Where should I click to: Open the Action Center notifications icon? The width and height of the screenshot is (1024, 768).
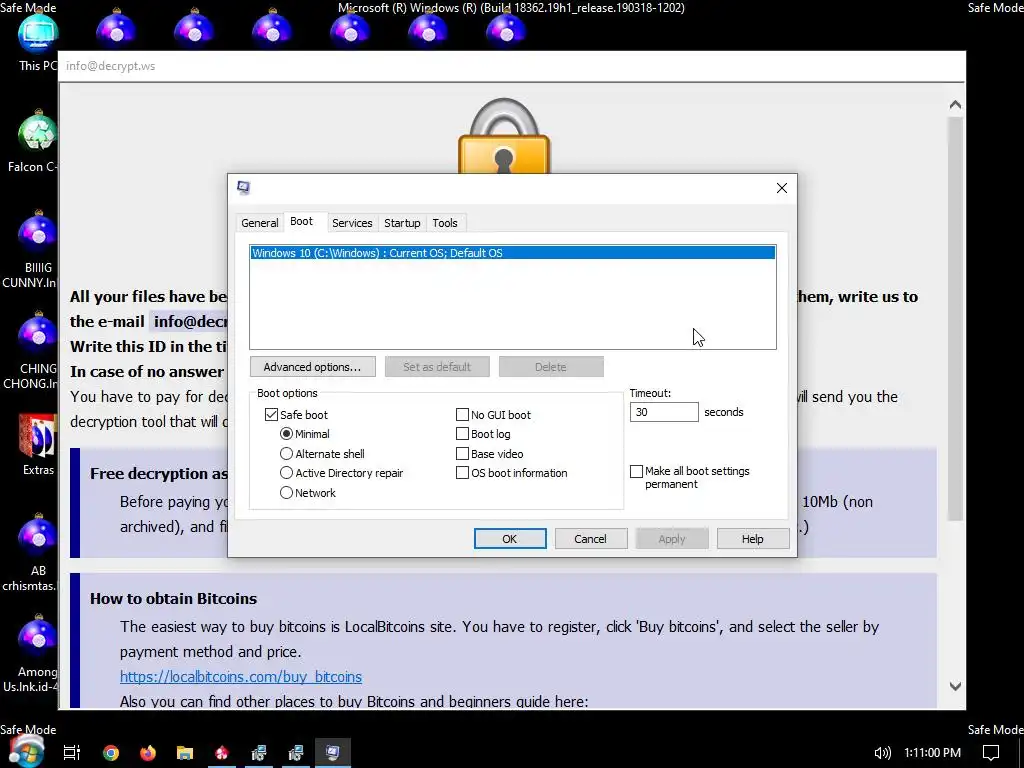tap(991, 753)
